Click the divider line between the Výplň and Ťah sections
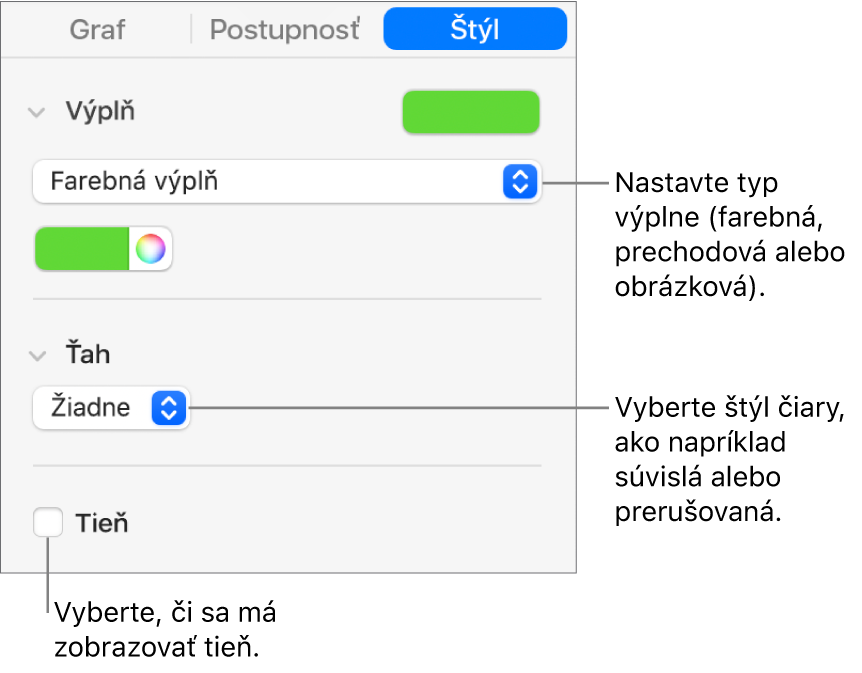Screen dimensions: 862x673 [287, 298]
